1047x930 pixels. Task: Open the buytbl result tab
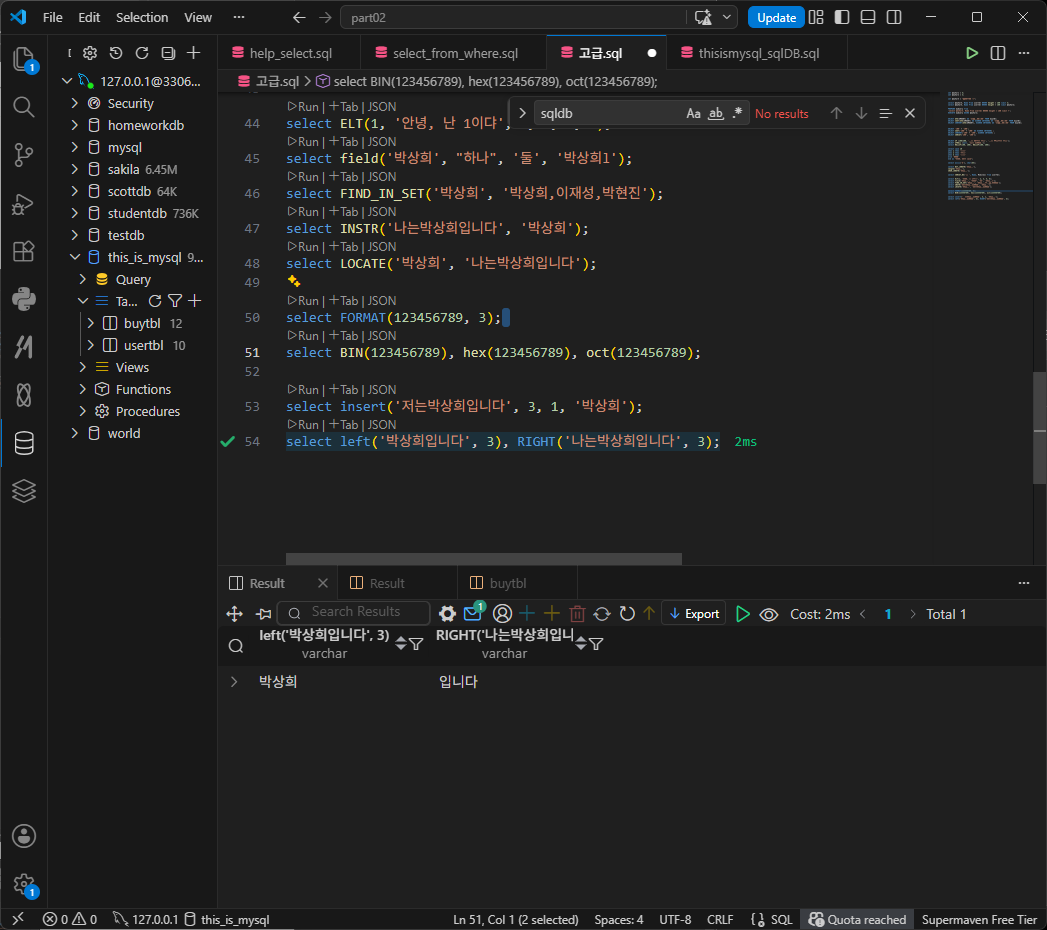point(517,584)
